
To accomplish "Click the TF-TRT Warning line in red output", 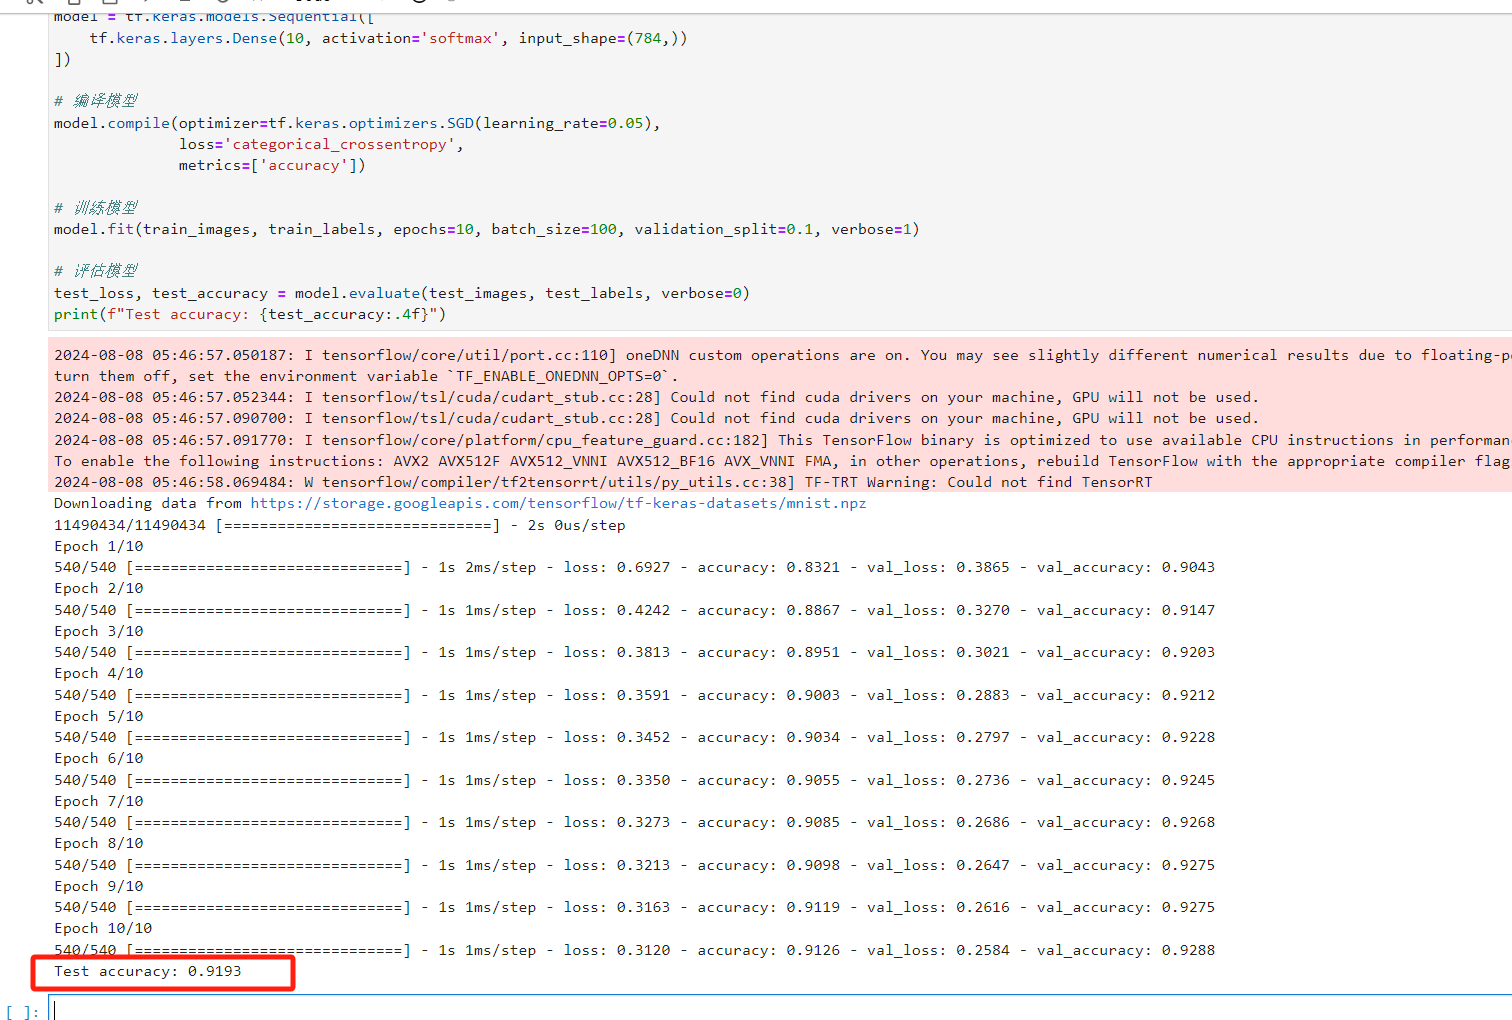I will [603, 482].
